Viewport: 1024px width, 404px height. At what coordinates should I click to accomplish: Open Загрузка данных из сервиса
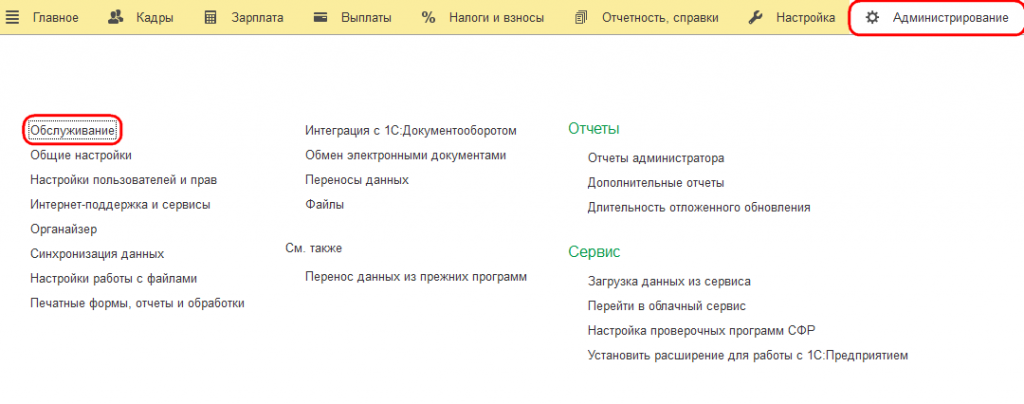(669, 281)
